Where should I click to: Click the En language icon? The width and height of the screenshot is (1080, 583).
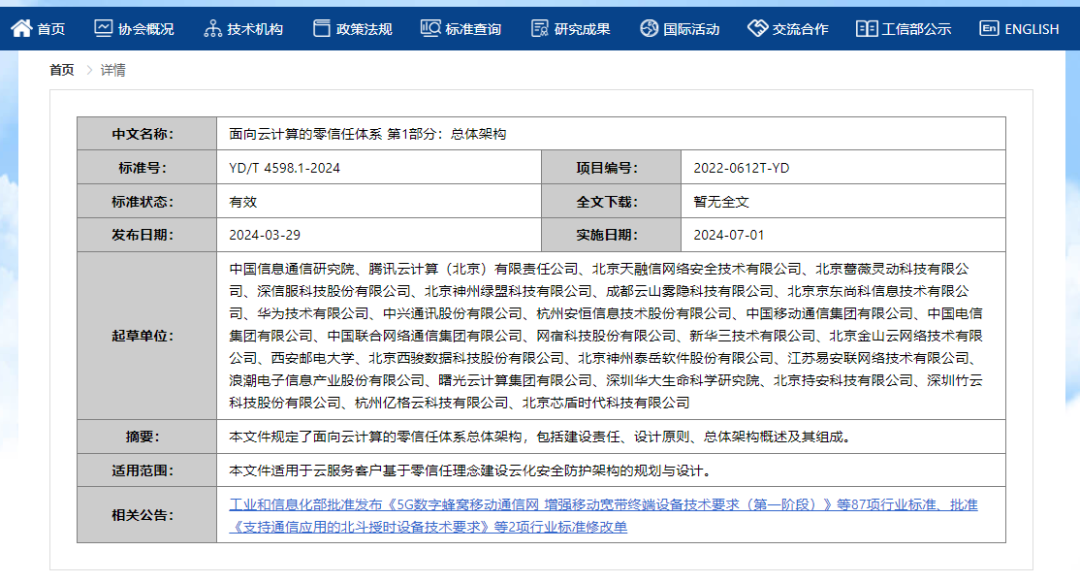tap(989, 28)
